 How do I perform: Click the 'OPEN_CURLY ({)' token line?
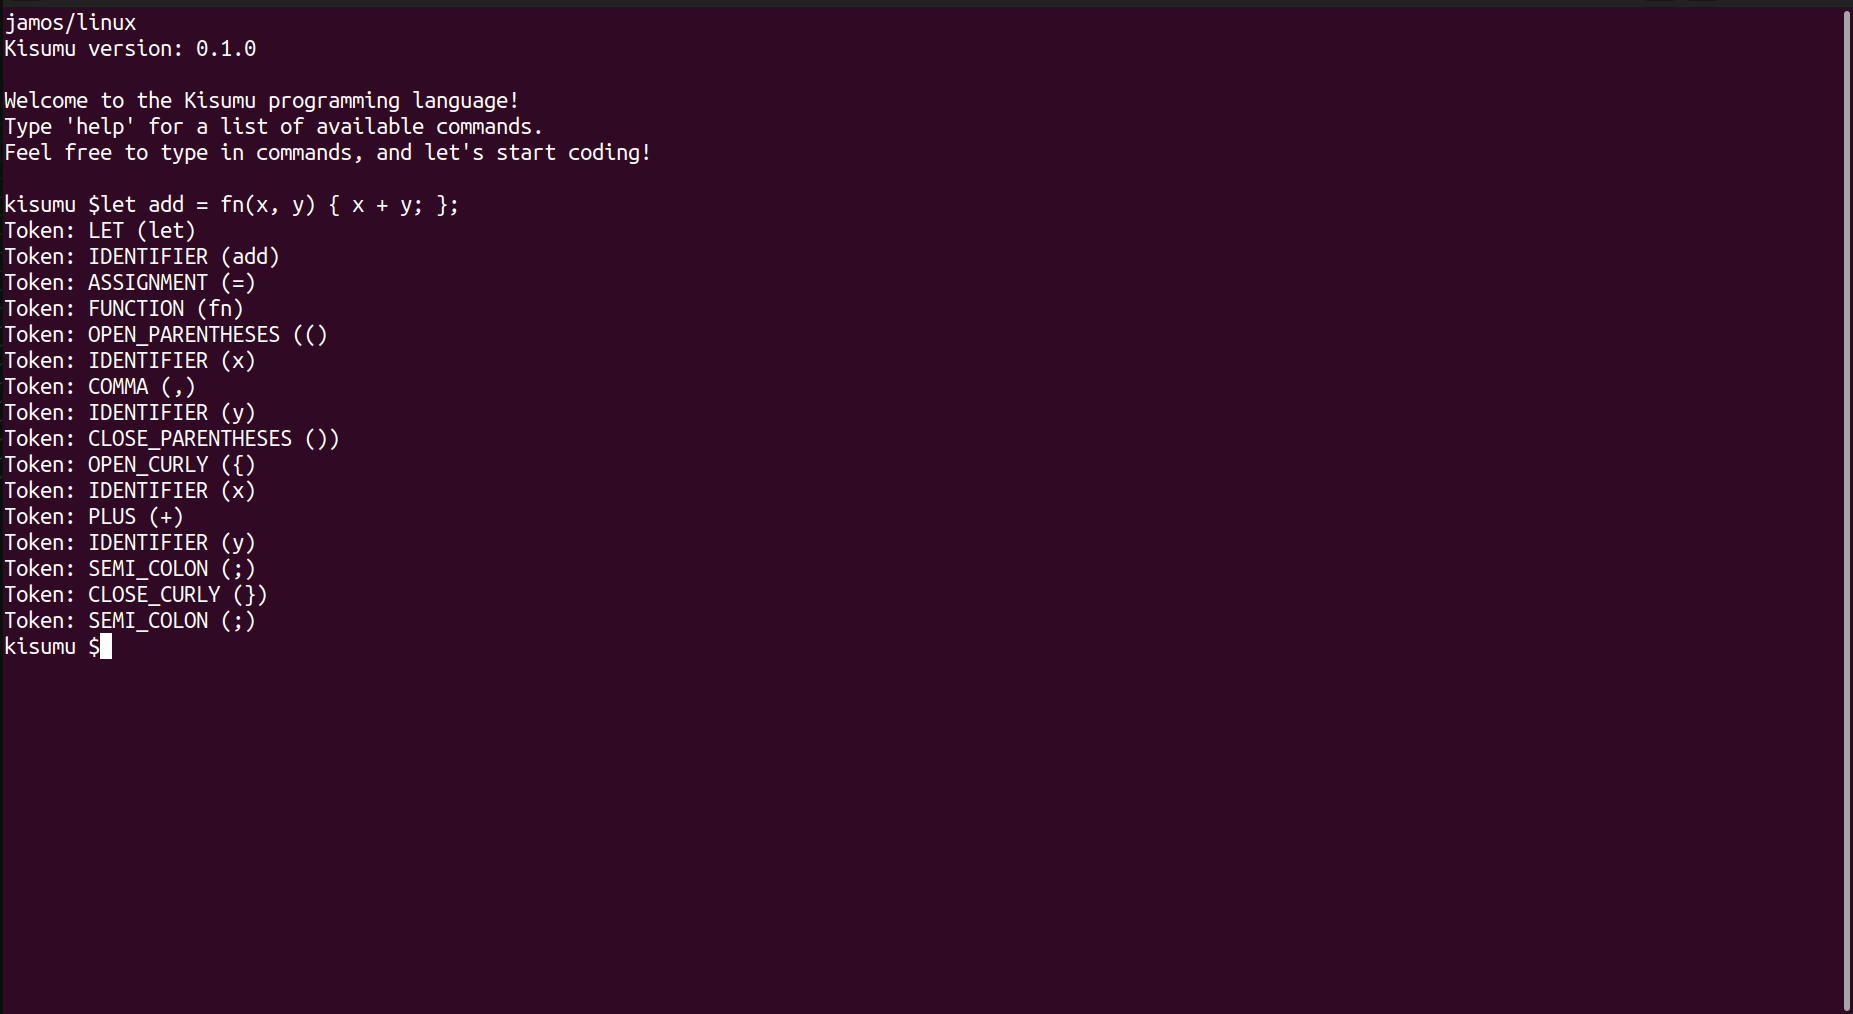pos(171,465)
